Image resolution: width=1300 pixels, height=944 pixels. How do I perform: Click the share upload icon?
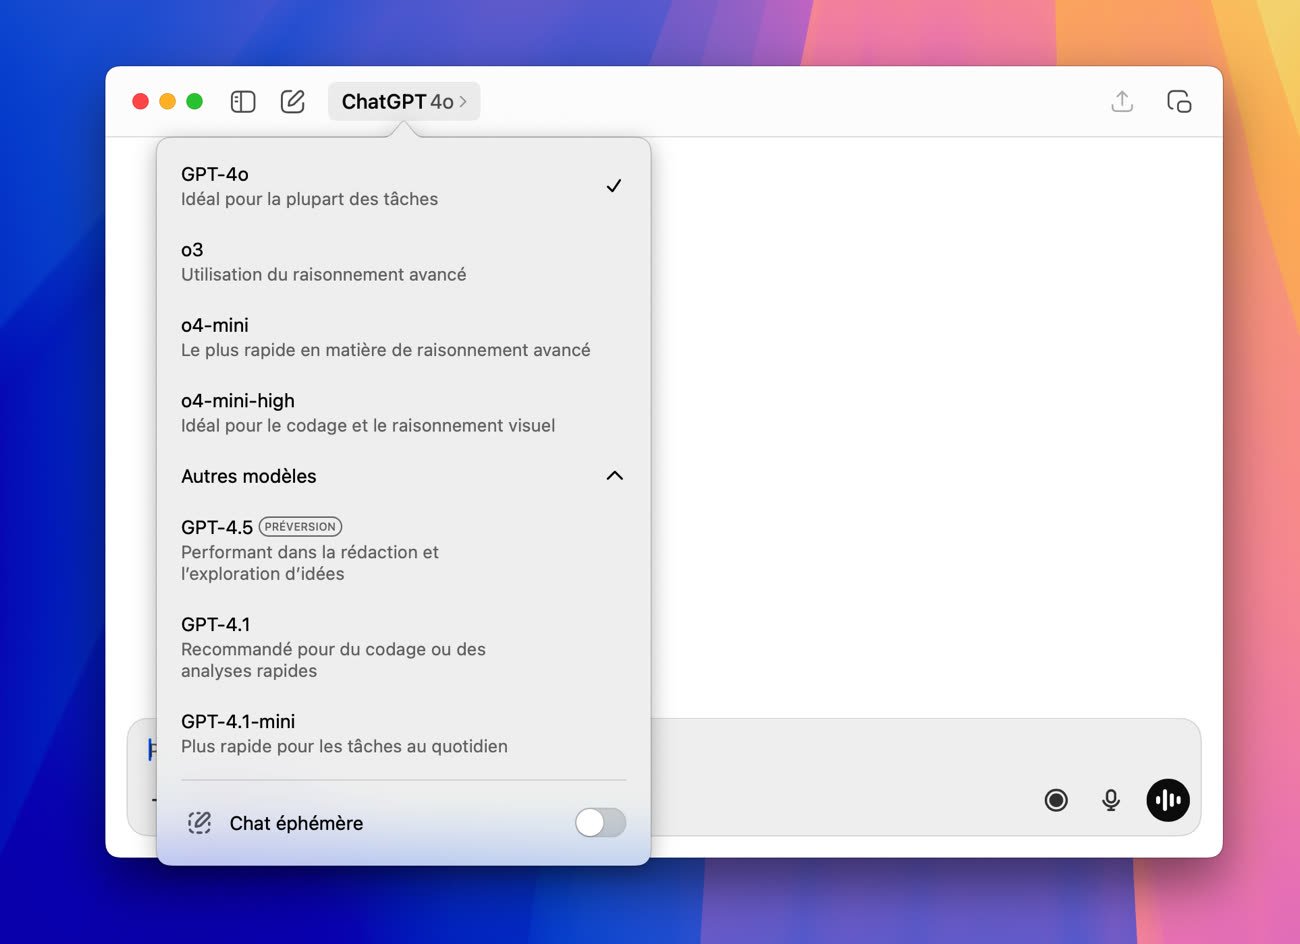(1122, 101)
